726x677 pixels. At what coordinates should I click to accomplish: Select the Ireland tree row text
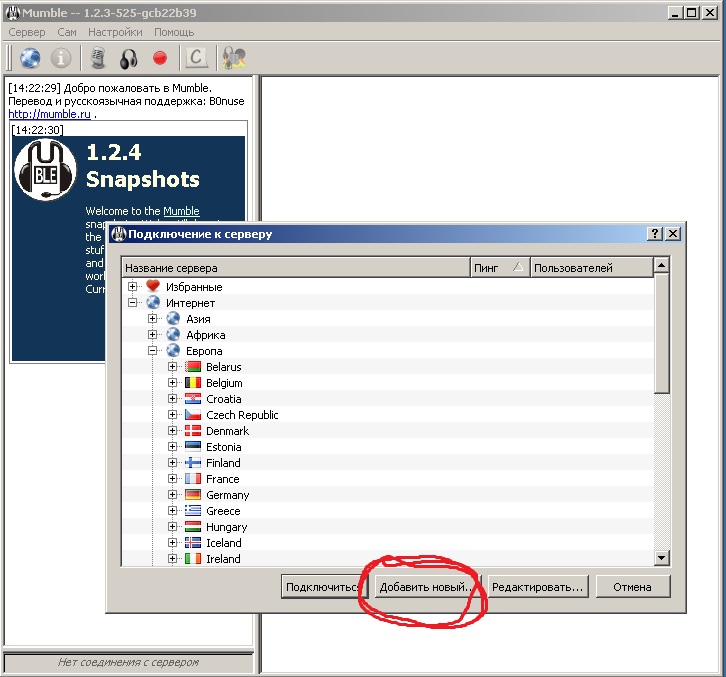point(223,559)
